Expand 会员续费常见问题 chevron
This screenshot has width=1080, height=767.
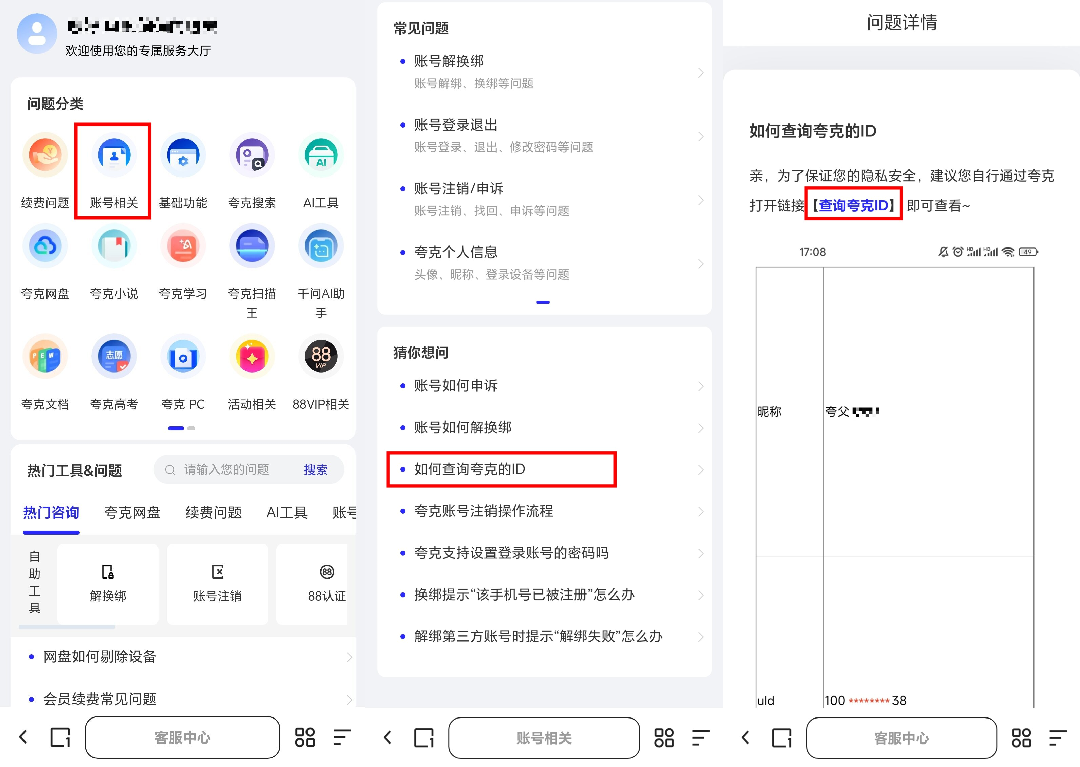[x=349, y=700]
